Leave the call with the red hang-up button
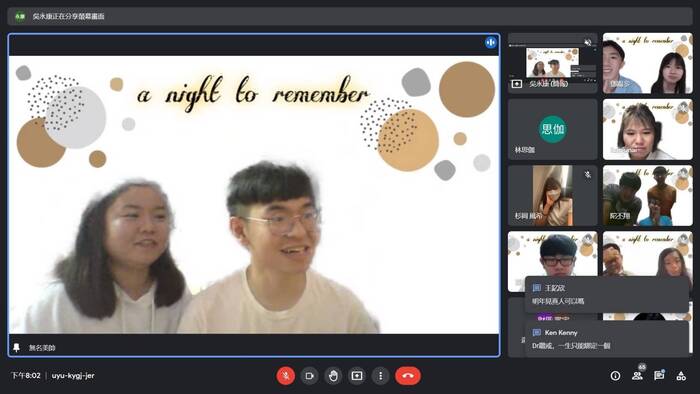The image size is (700, 394). (x=408, y=376)
